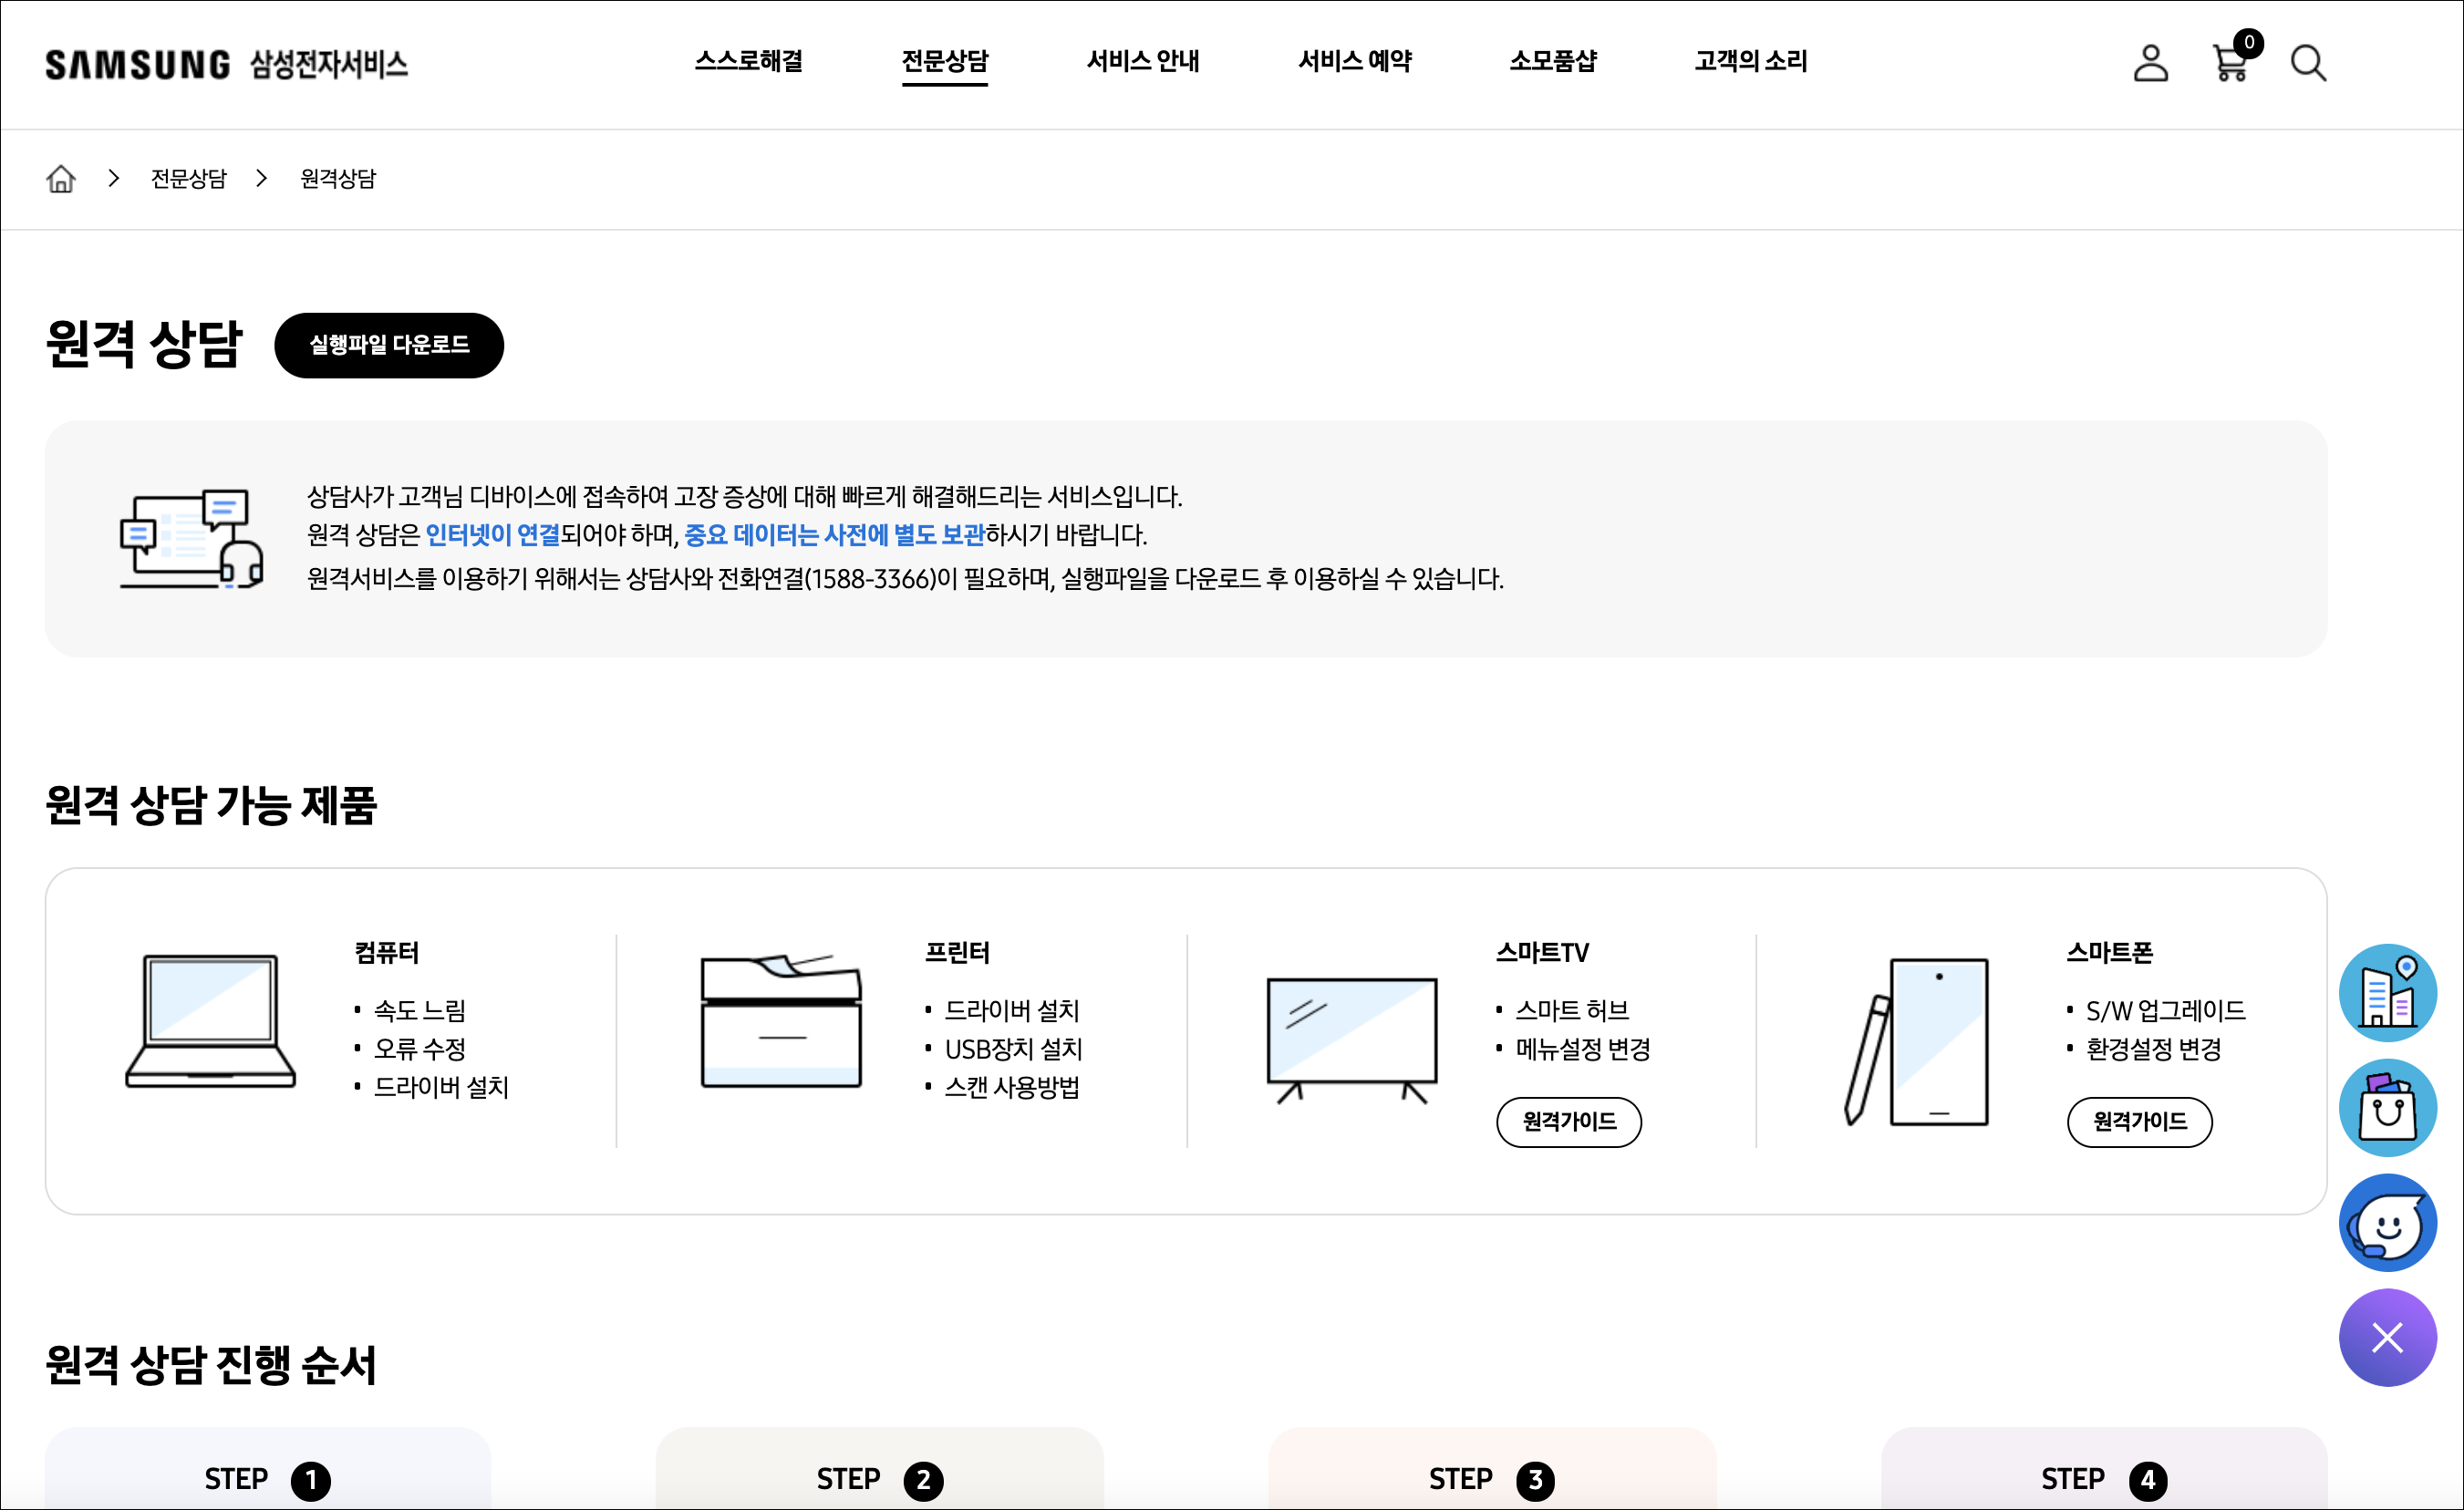Open the 스스로해결 menu
The width and height of the screenshot is (2464, 1510).
point(749,62)
